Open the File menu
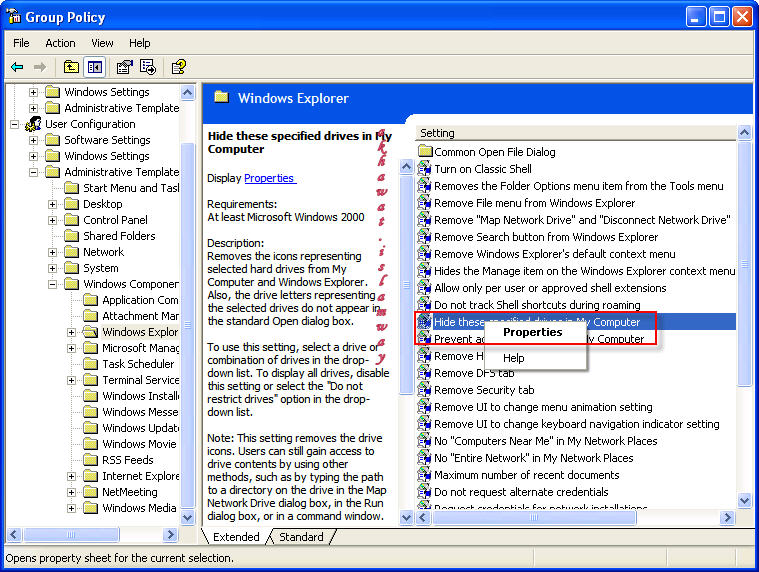Screen dimensions: 759x572 pos(21,43)
